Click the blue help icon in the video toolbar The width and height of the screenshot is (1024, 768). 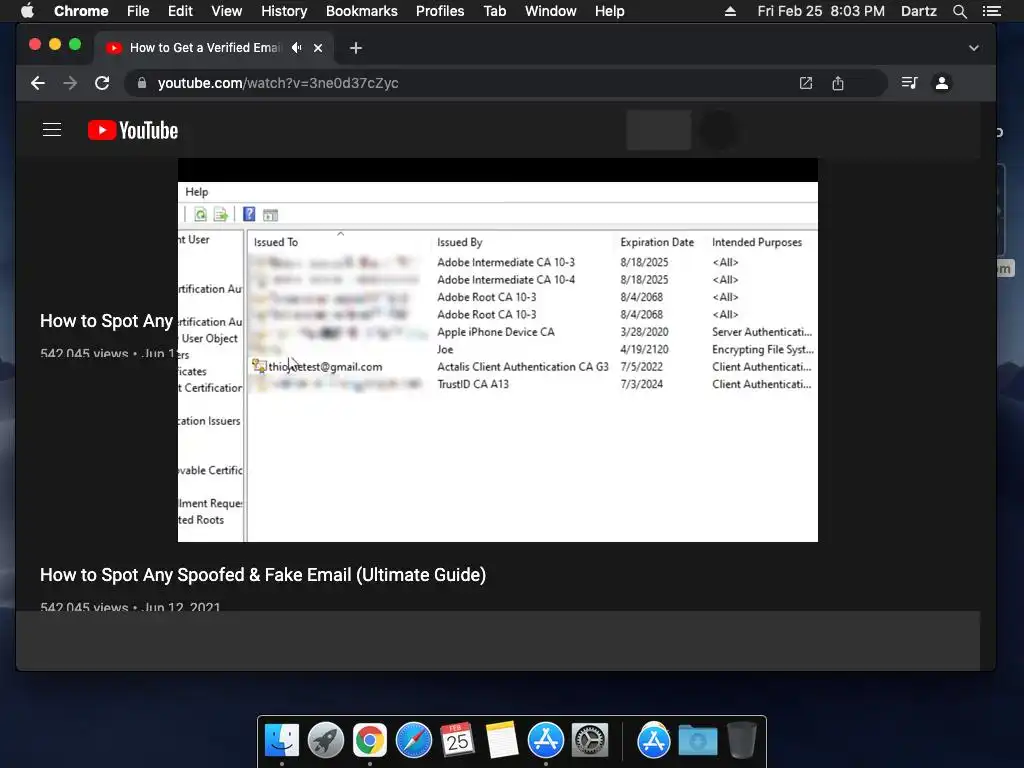tap(249, 214)
